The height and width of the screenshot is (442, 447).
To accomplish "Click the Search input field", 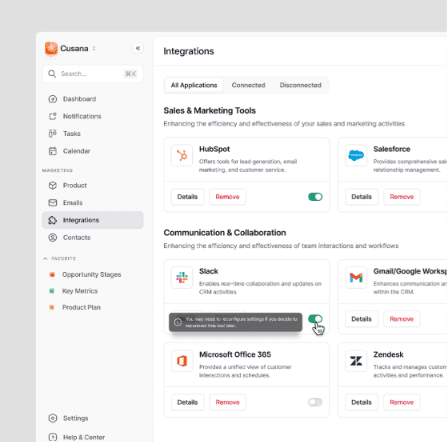I will (93, 74).
